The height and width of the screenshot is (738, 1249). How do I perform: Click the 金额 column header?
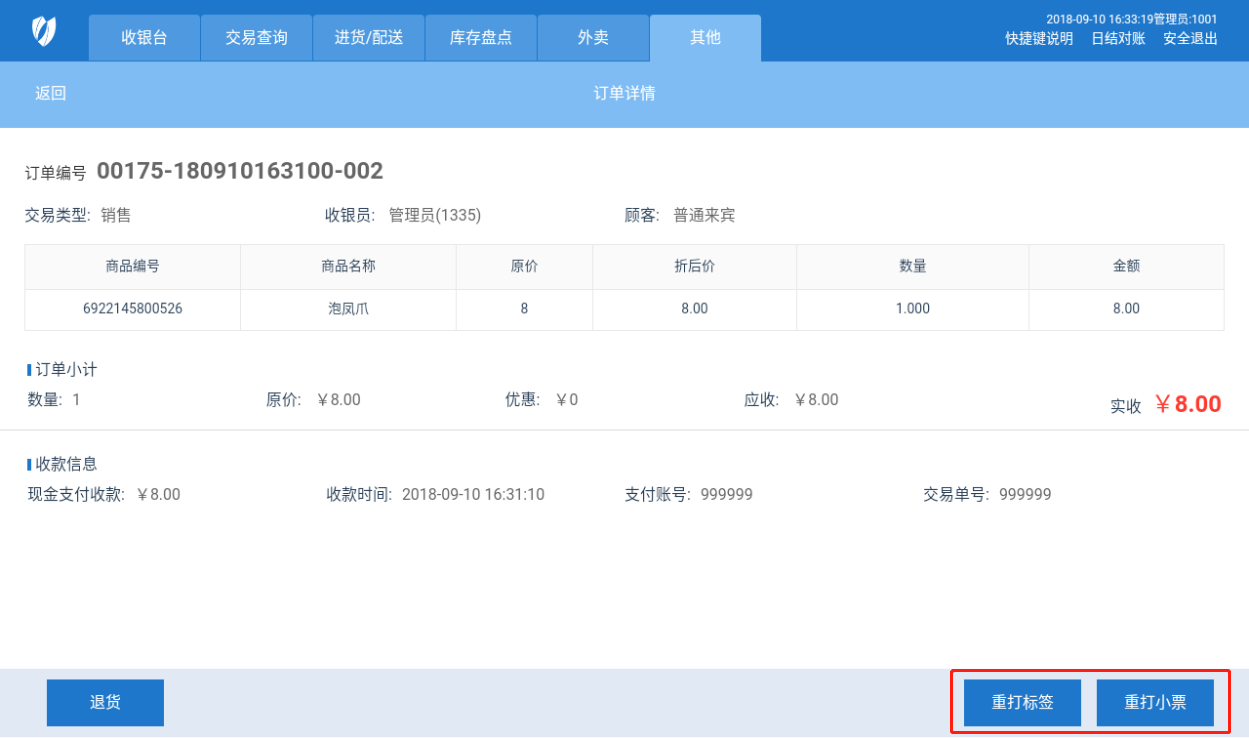(x=1126, y=267)
